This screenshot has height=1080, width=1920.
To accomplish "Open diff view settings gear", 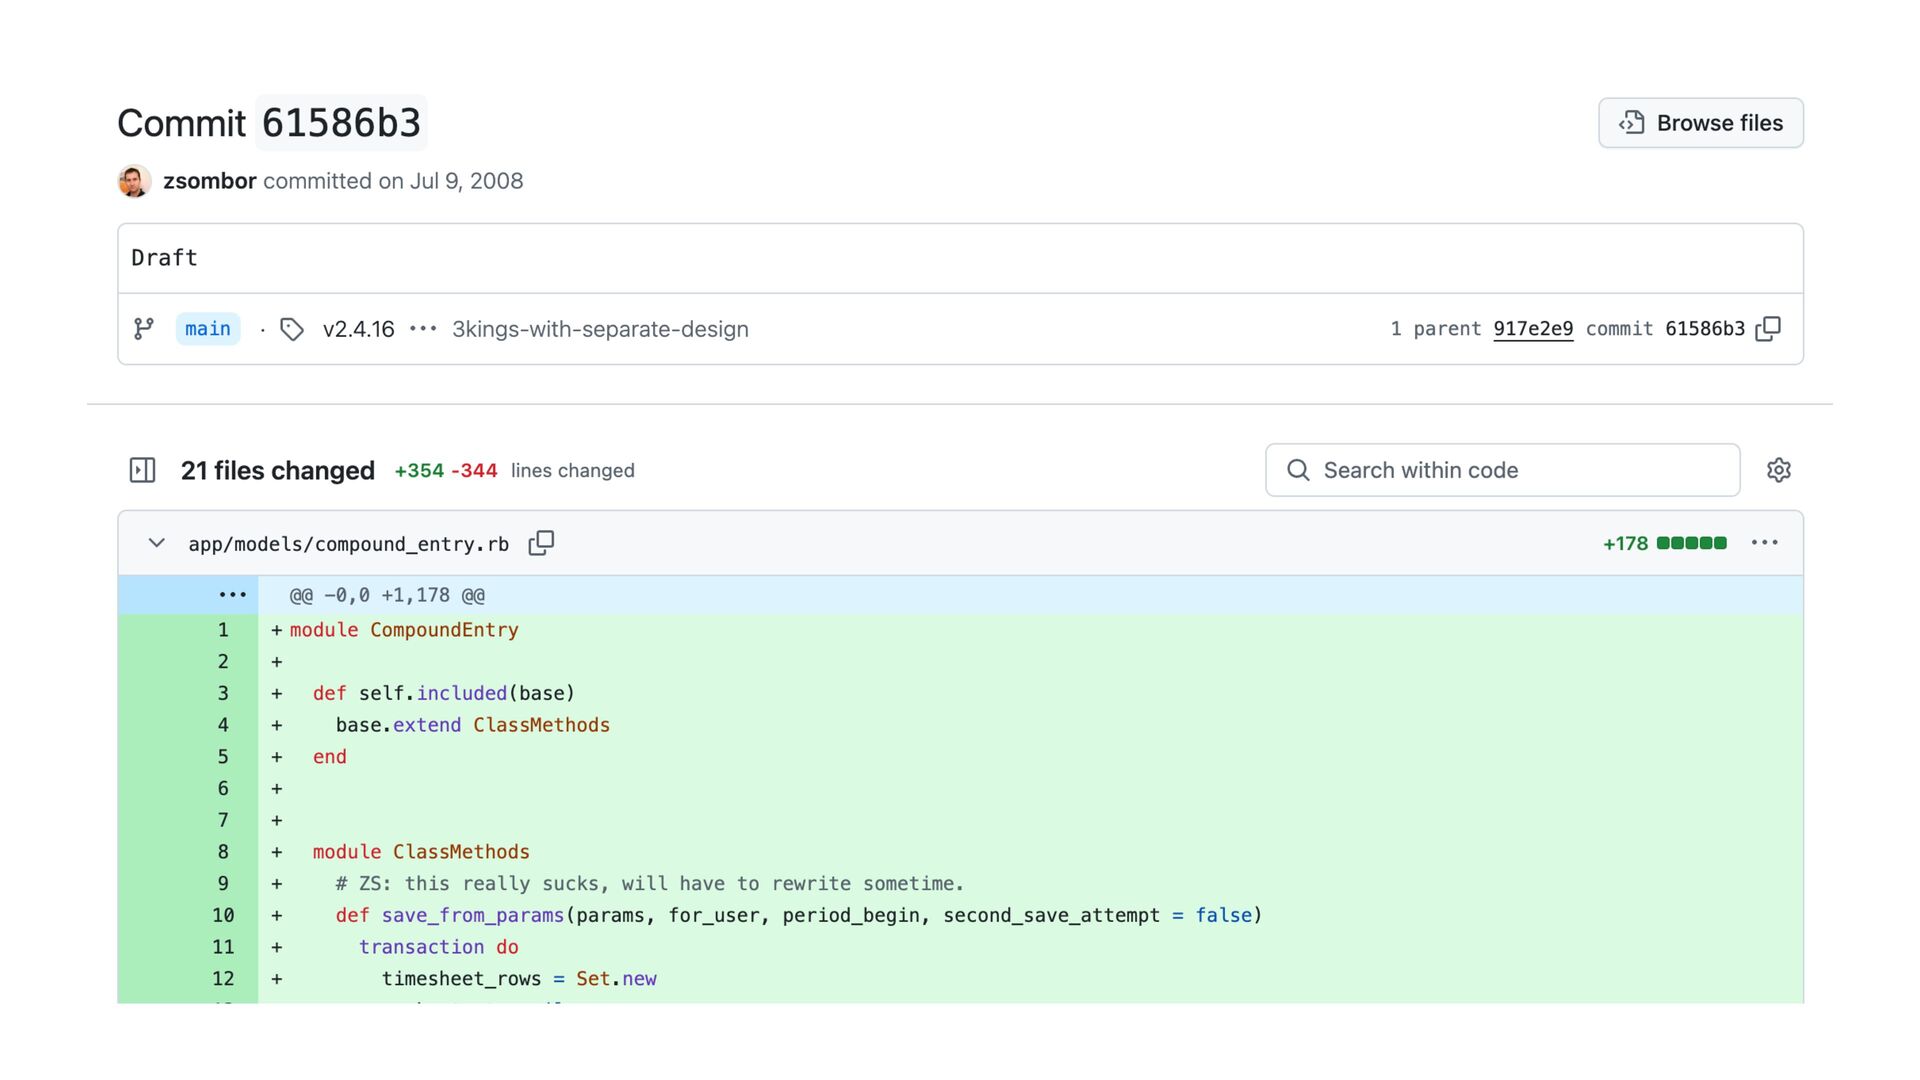I will click(1778, 470).
